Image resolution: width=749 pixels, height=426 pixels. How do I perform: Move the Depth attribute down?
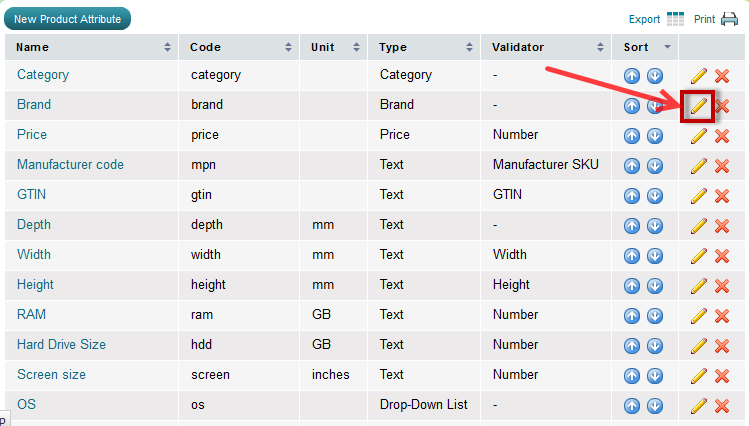tap(654, 226)
